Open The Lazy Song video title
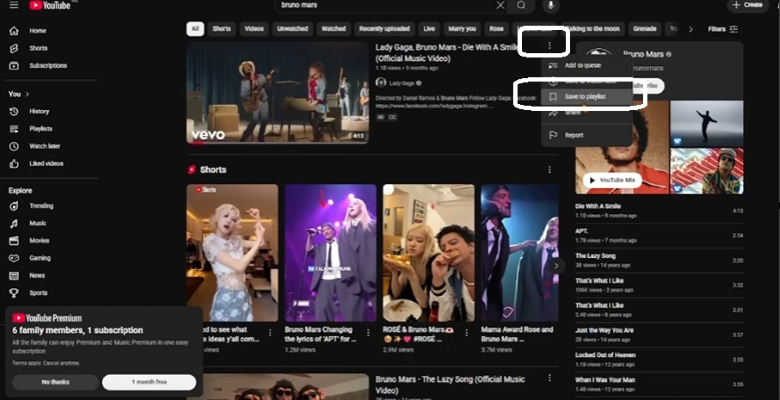780x400 pixels. (x=450, y=385)
